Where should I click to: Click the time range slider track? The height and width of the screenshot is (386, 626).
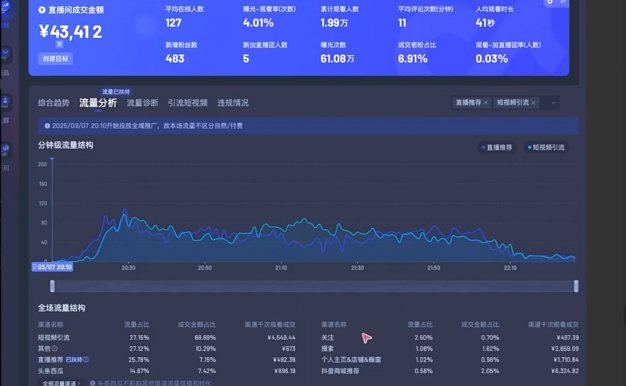[314, 286]
